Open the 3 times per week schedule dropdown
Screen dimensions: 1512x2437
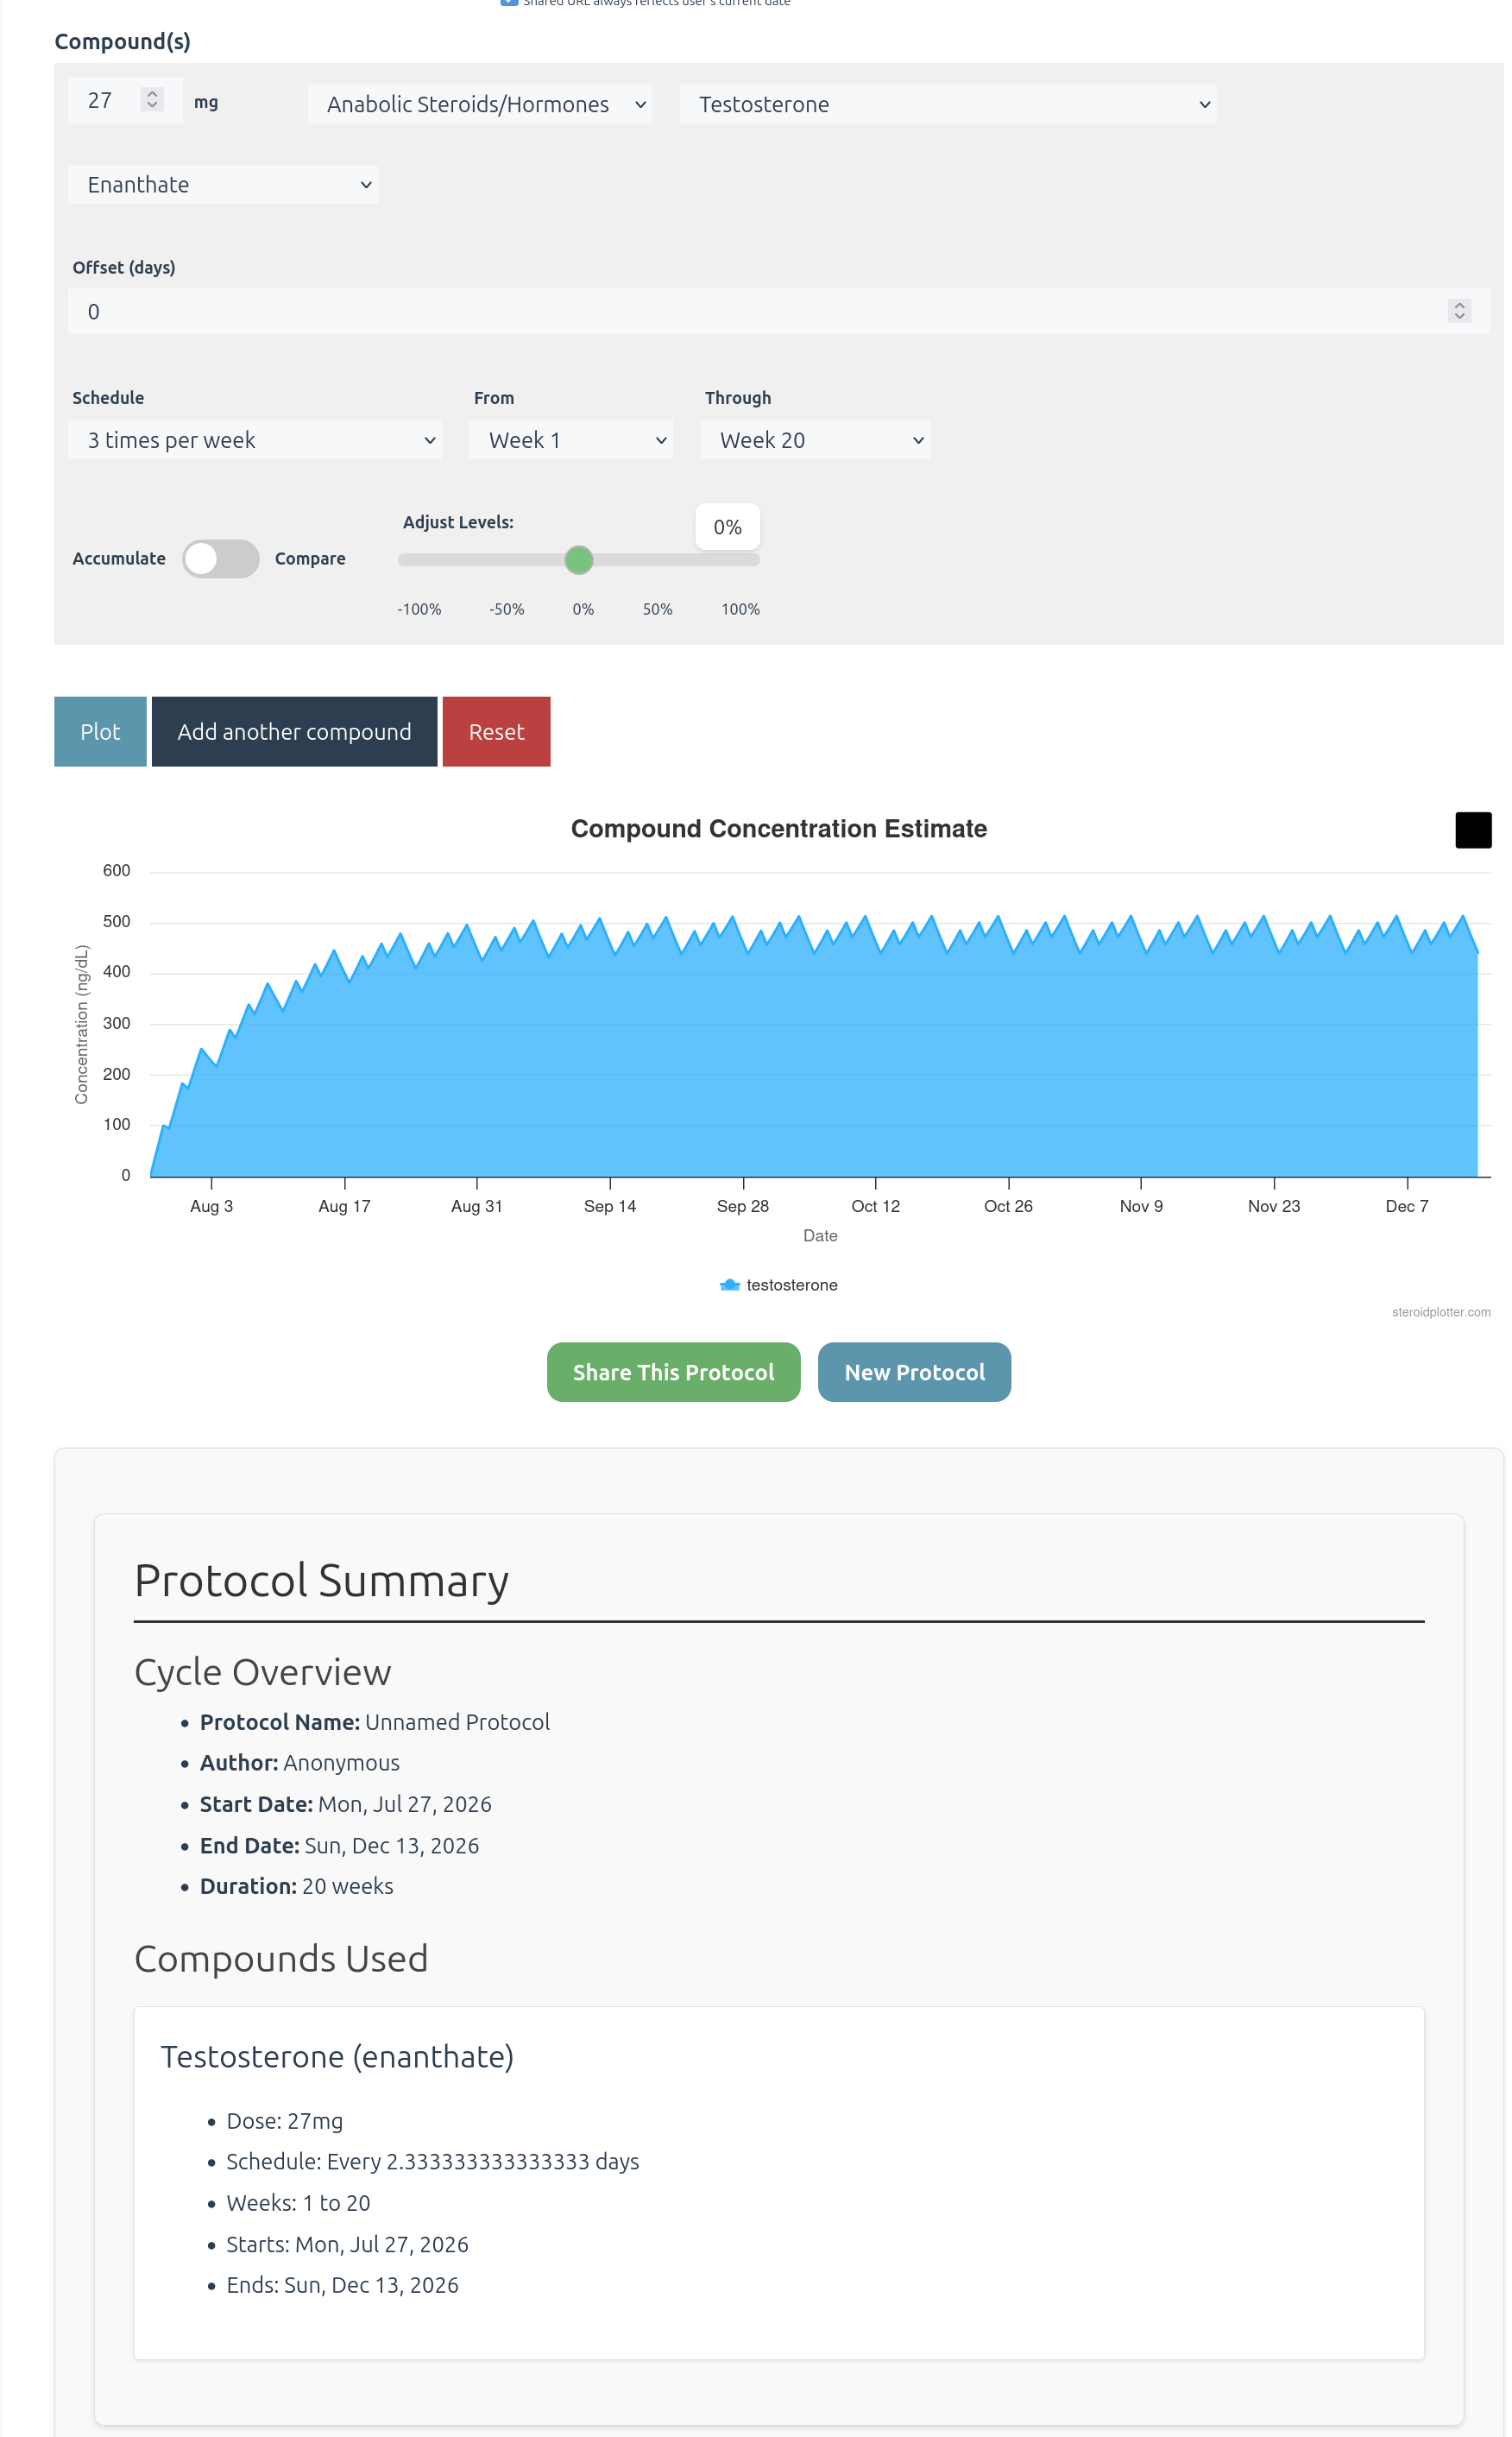(x=255, y=440)
